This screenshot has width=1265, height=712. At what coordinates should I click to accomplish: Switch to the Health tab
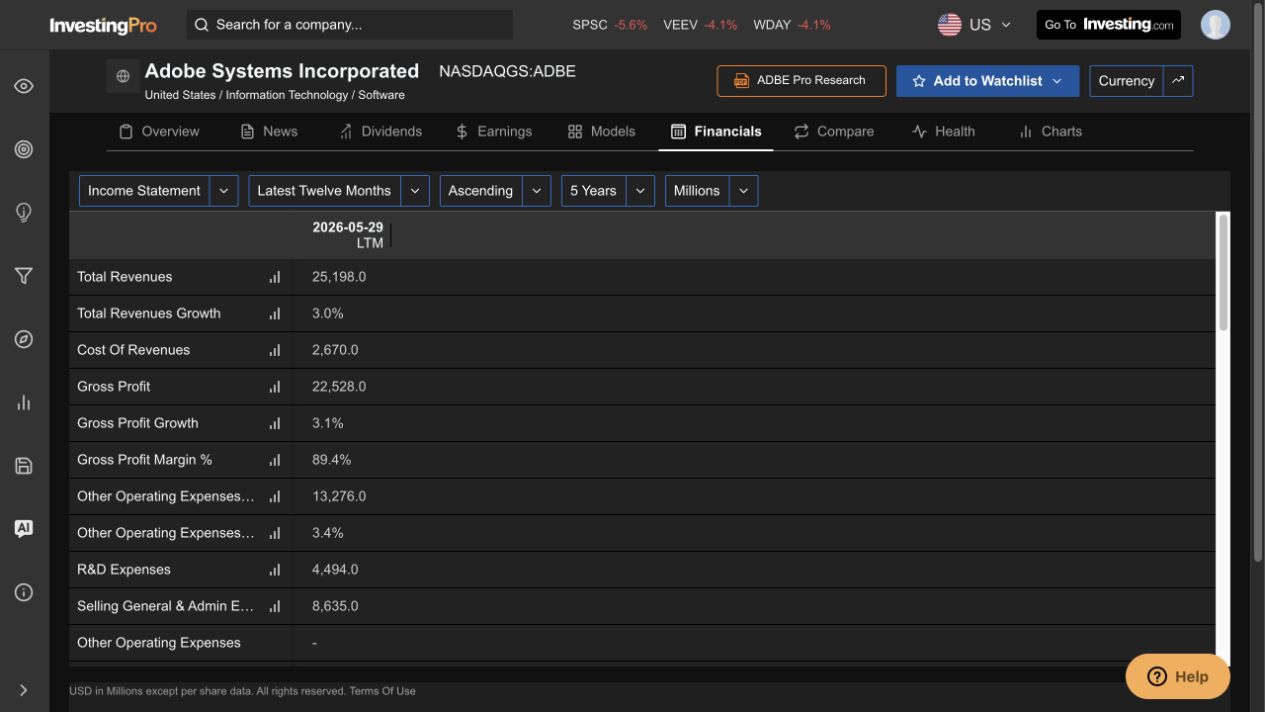point(943,131)
